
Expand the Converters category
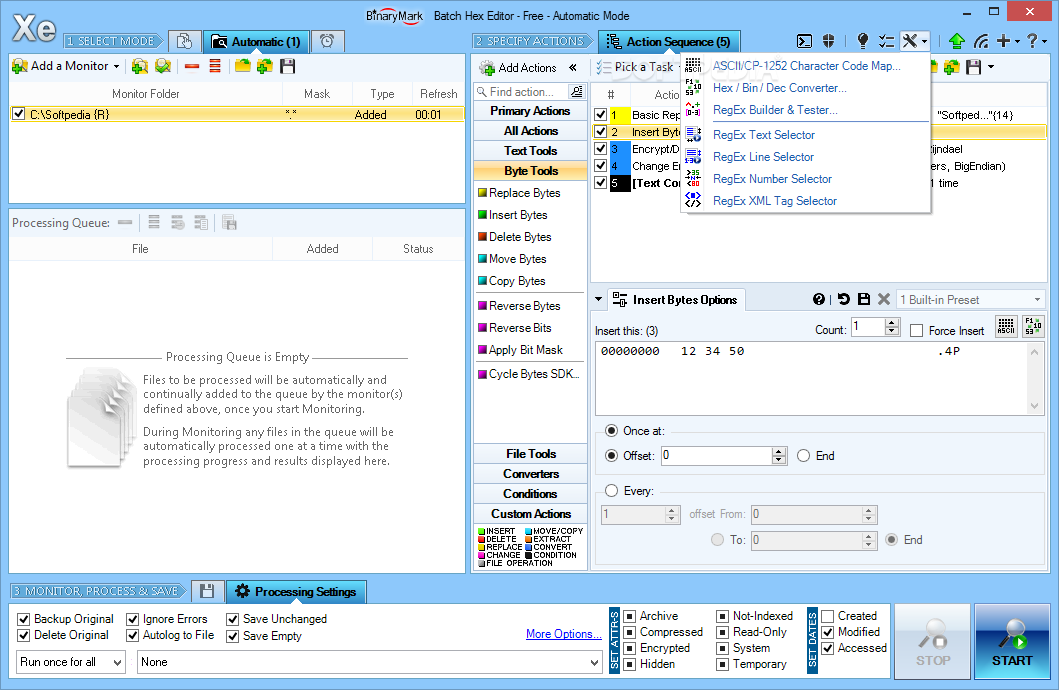[x=530, y=474]
